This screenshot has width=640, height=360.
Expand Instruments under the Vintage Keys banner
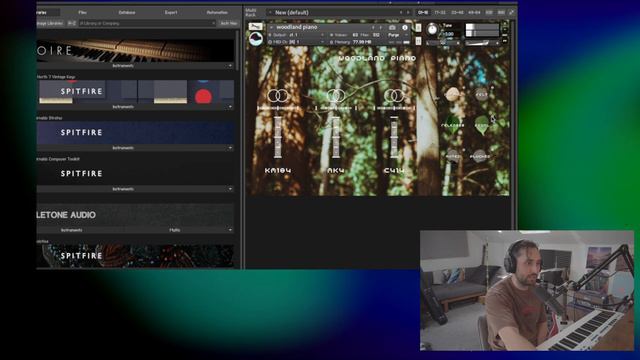coord(135,107)
